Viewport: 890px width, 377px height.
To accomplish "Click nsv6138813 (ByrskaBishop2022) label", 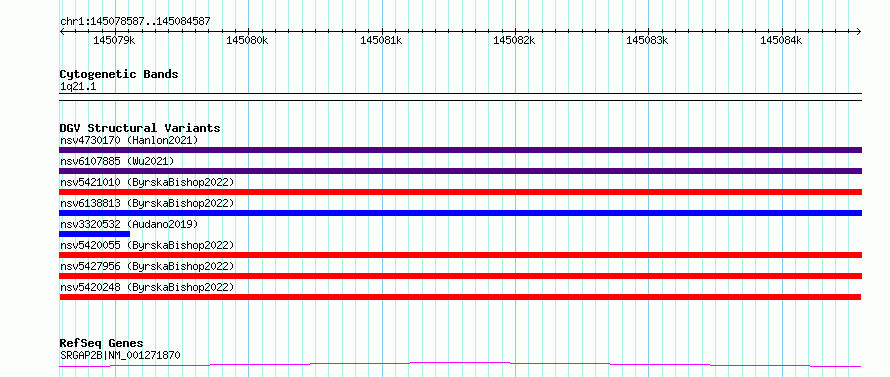I will pyautogui.click(x=147, y=203).
